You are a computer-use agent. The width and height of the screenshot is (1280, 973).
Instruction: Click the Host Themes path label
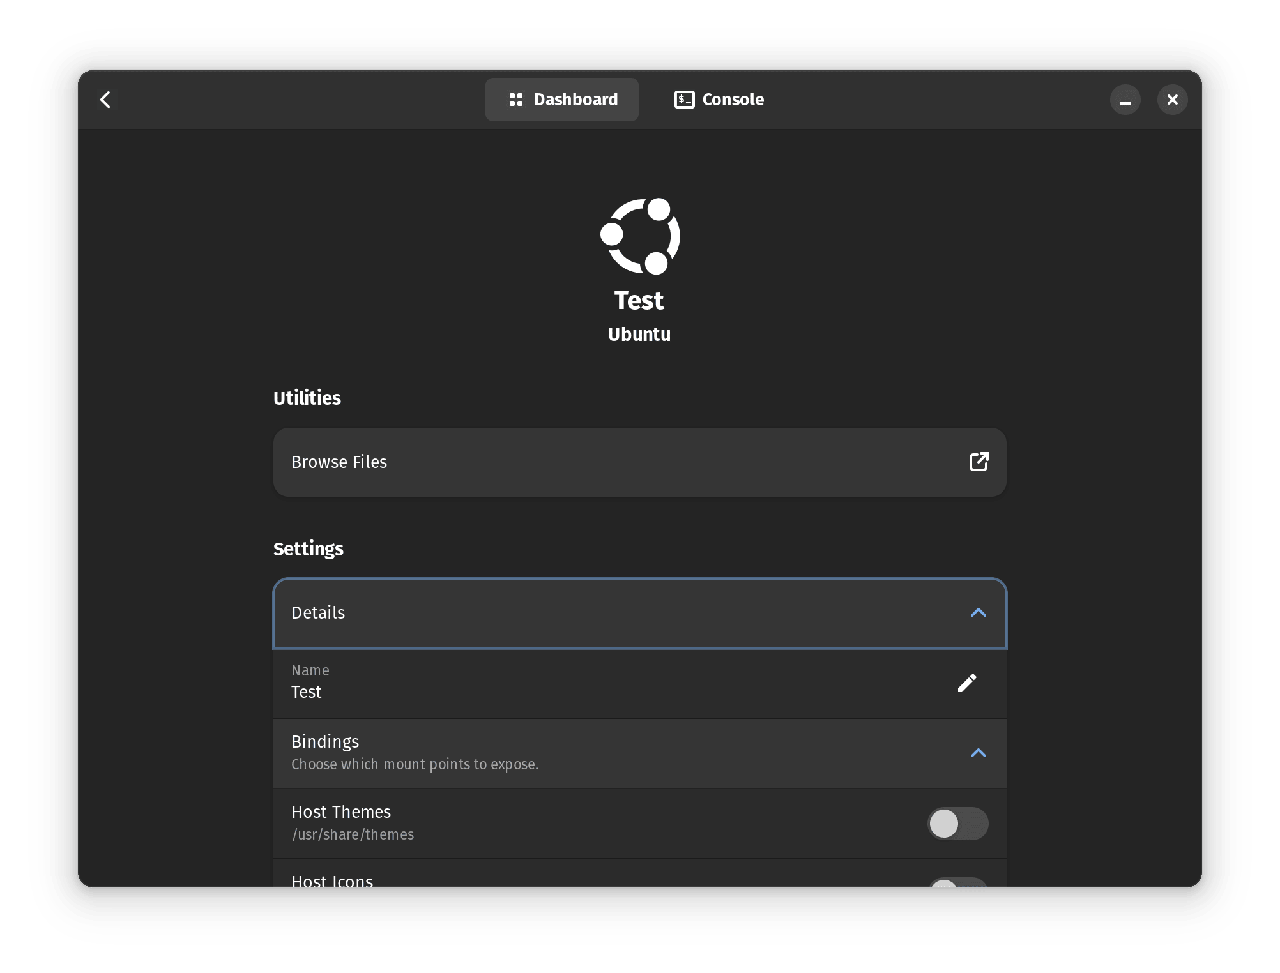pos(352,835)
